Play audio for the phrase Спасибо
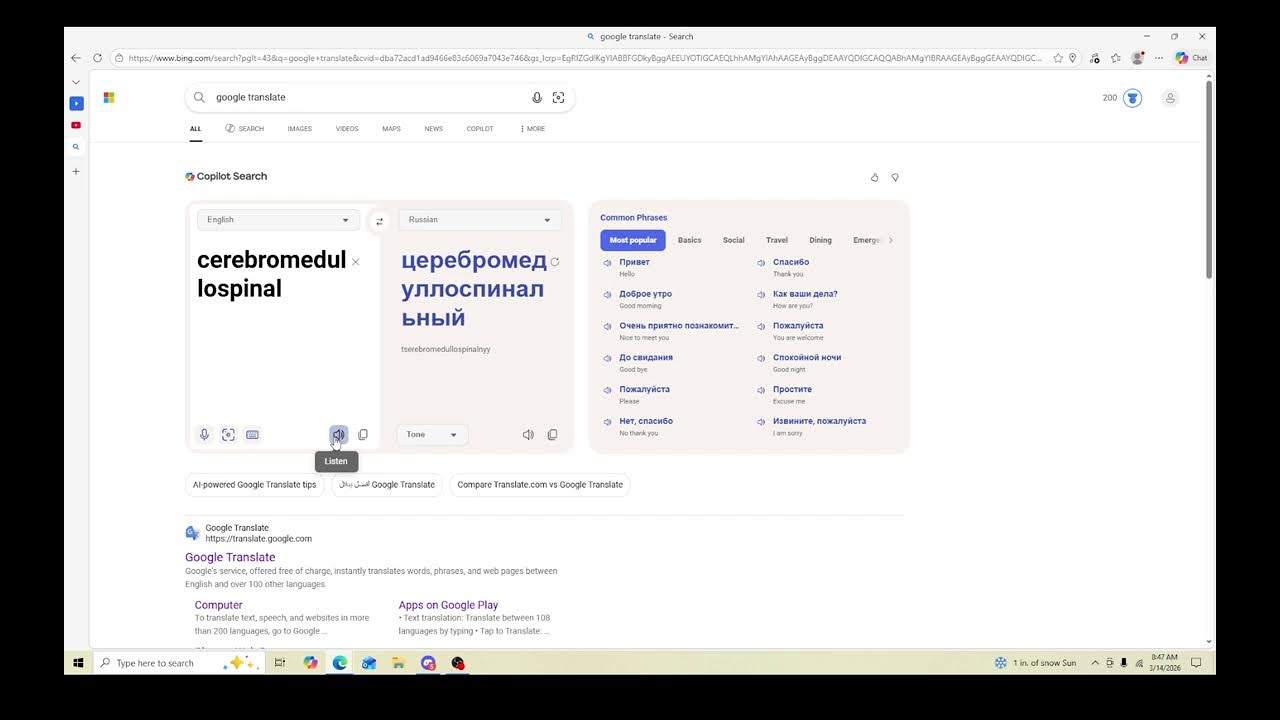The image size is (1280, 720). 761,263
